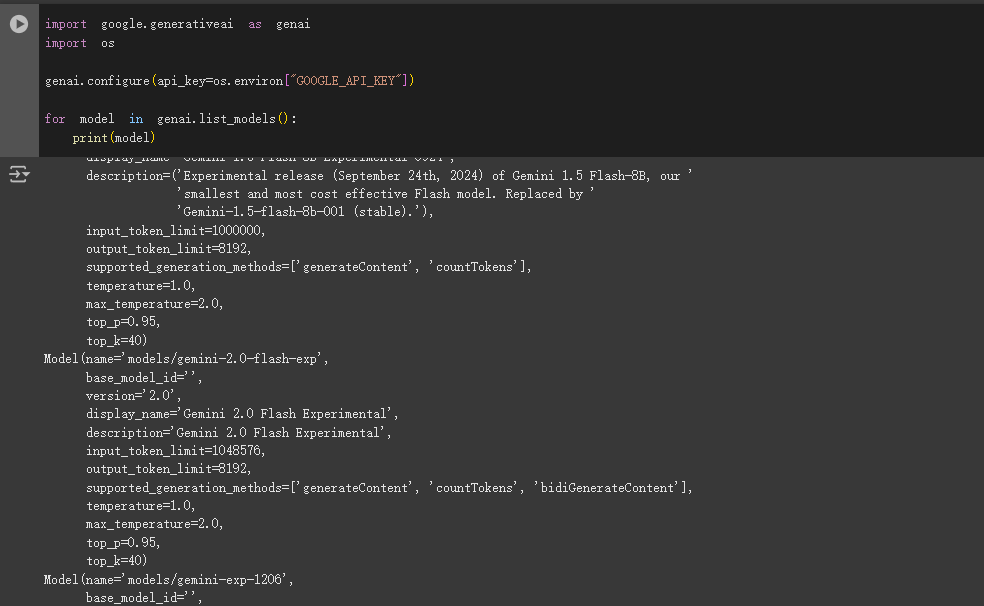984x606 pixels.
Task: Click the 'for model in genai.list_models()' line
Action: [x=170, y=119]
